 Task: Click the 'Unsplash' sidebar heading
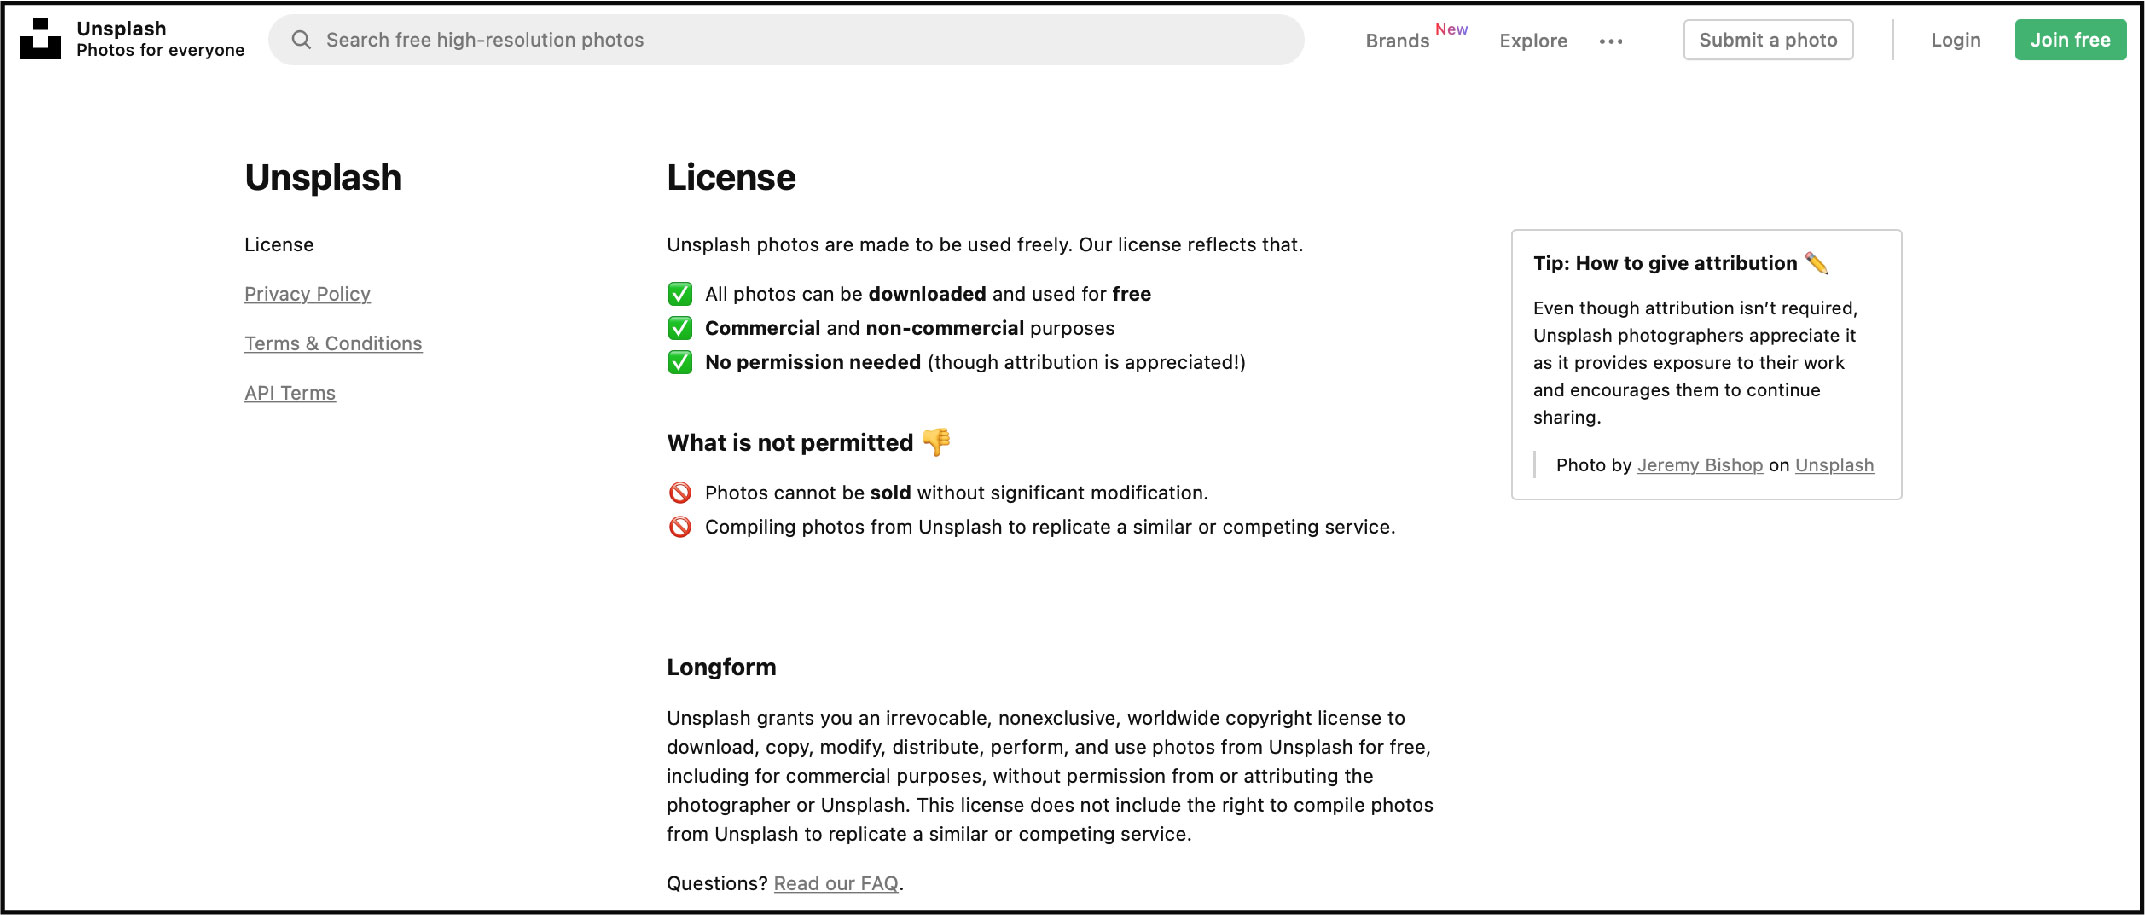[x=323, y=177]
